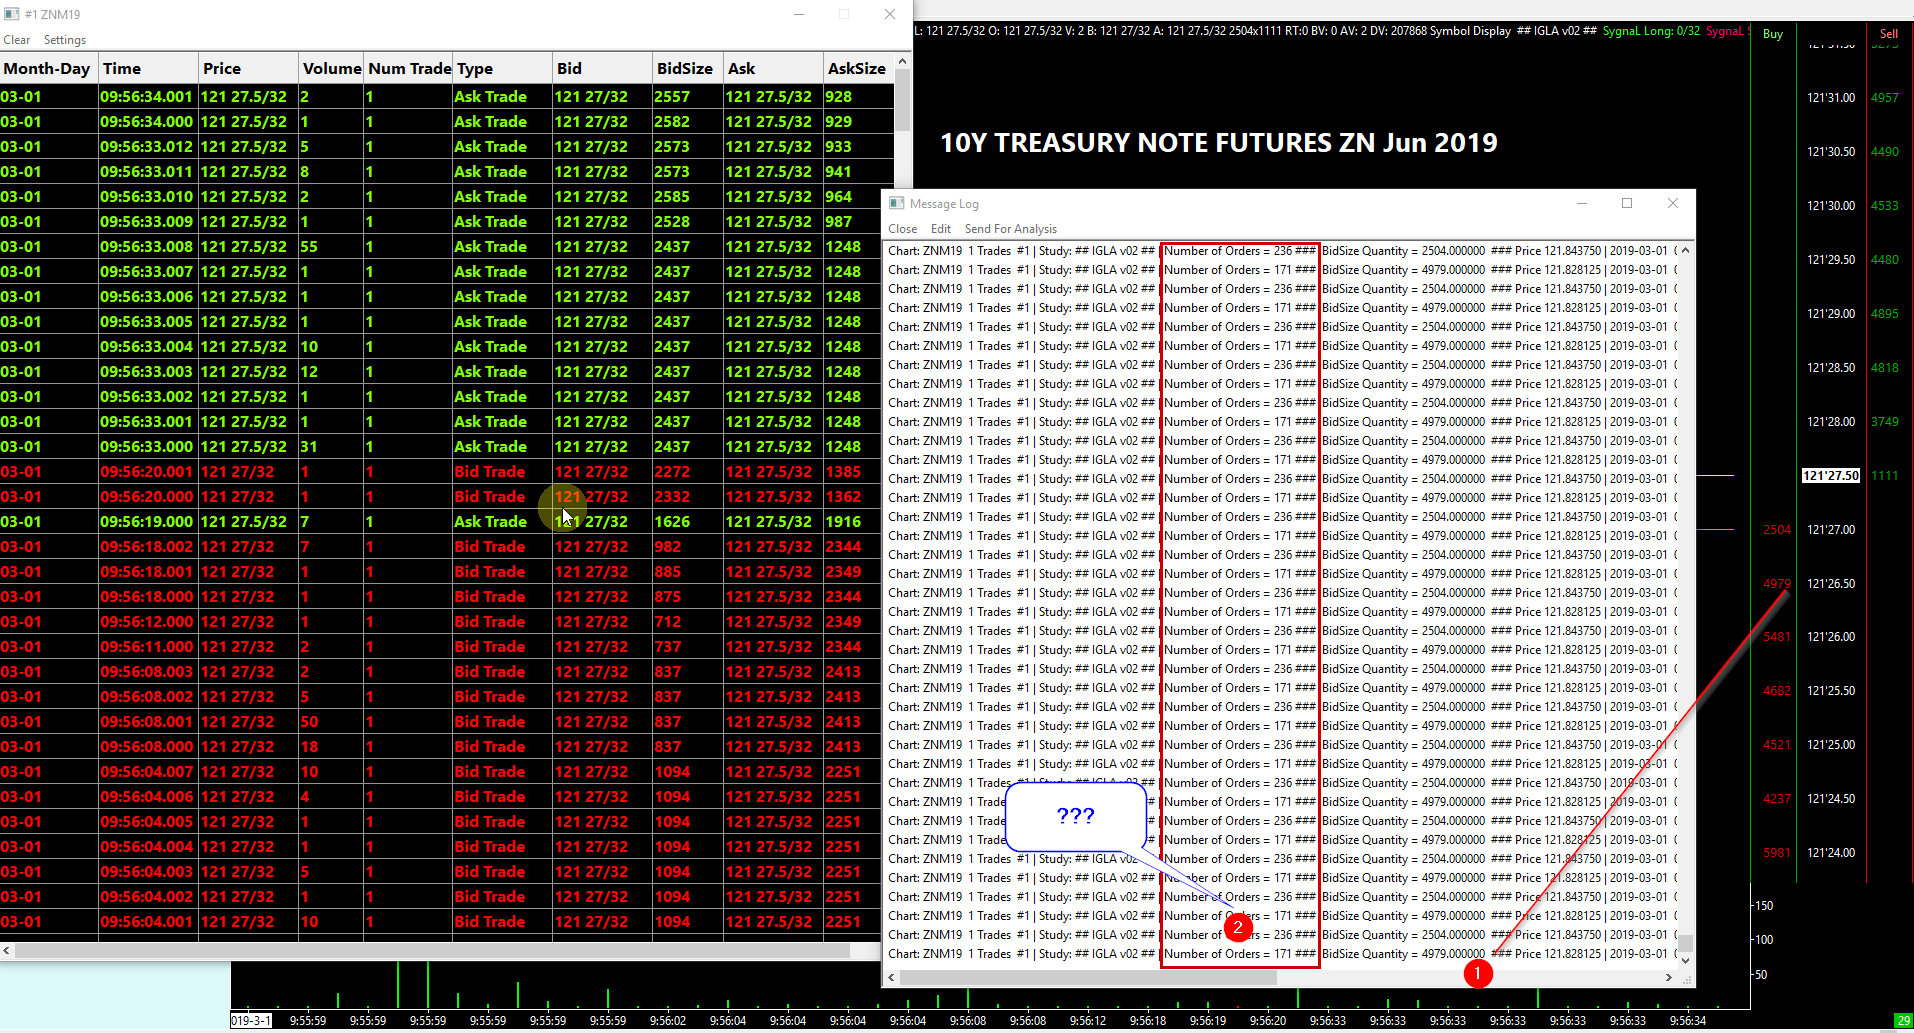The width and height of the screenshot is (1914, 1033).
Task: Click the BidSize column header
Action: tap(687, 68)
